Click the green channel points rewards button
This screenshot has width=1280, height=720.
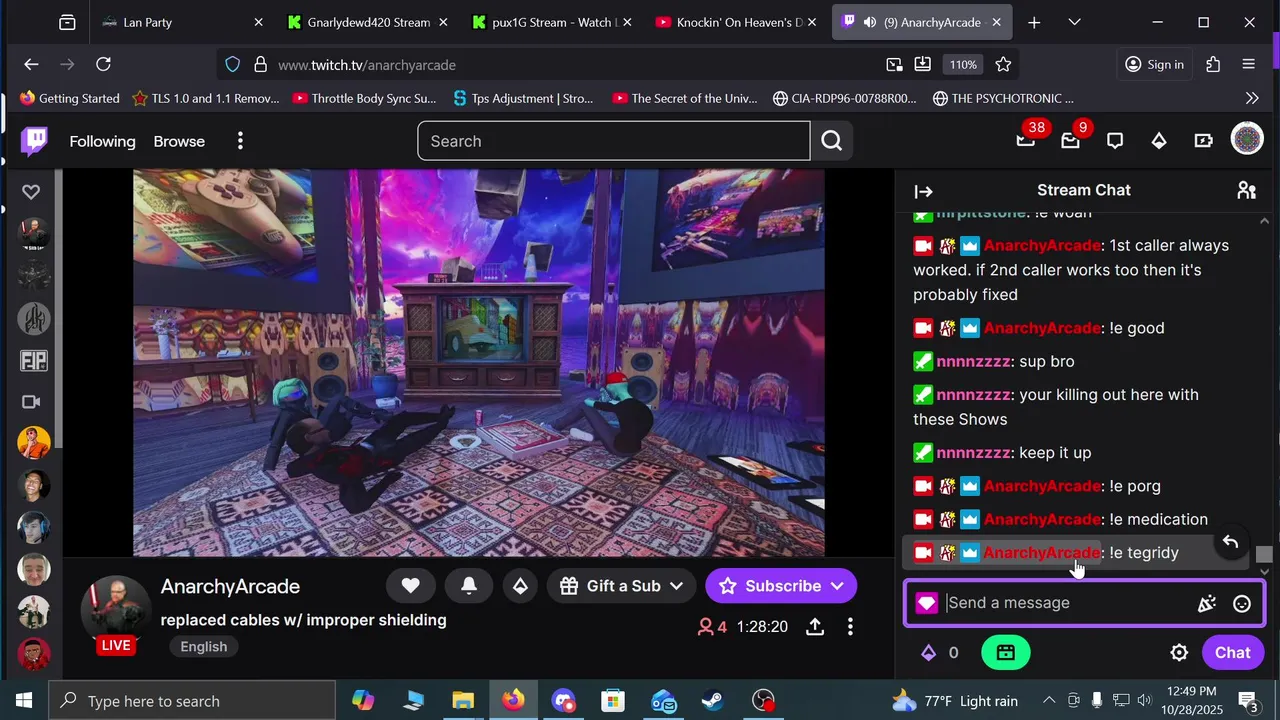coord(1006,653)
